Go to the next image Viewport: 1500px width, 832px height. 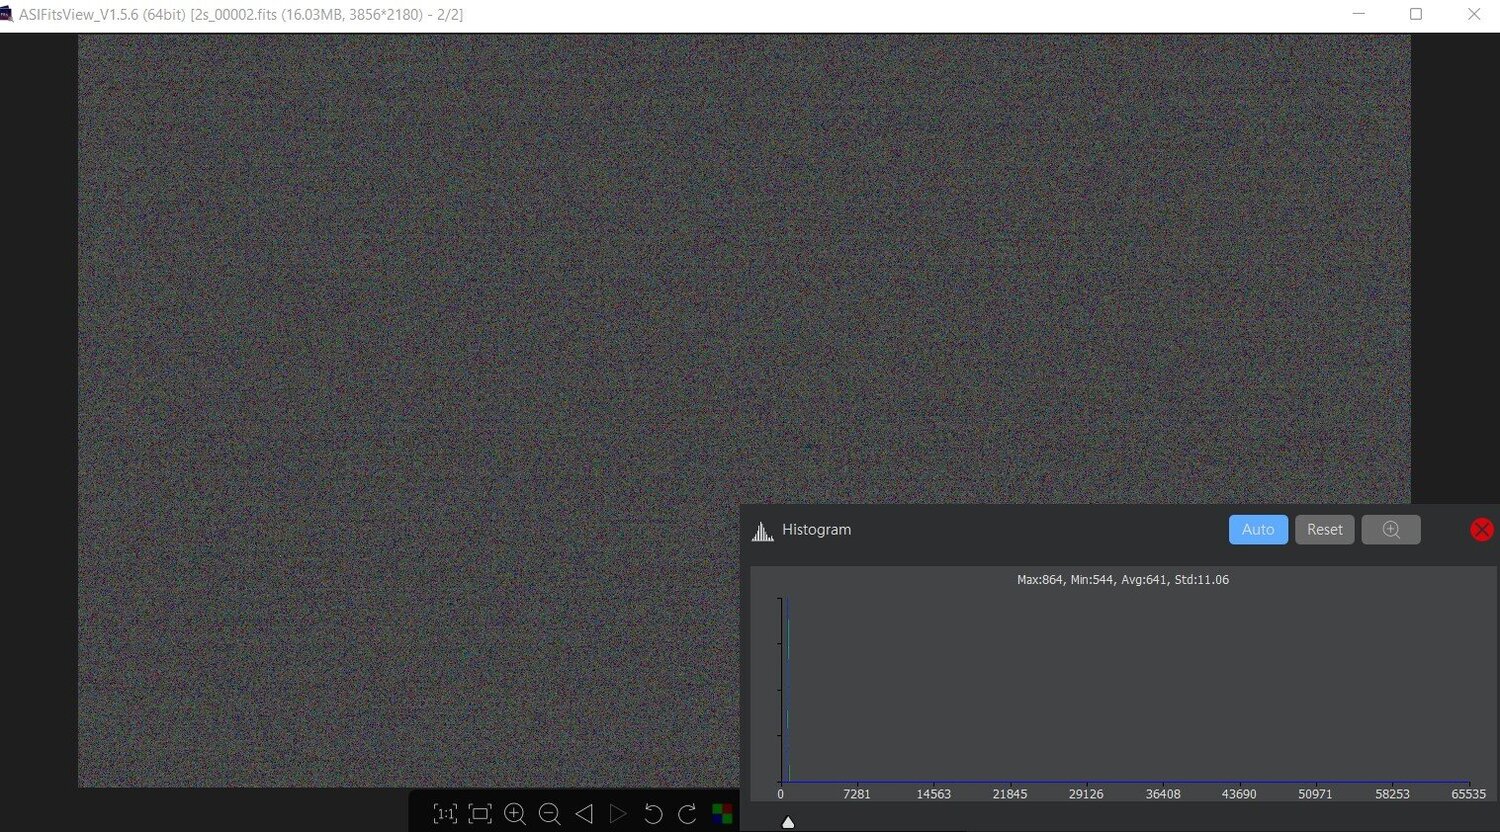click(x=618, y=814)
